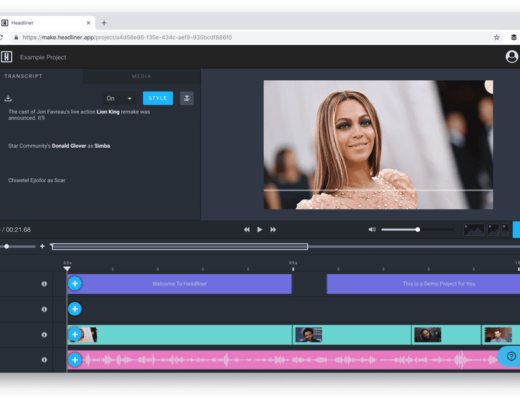This screenshot has width=520, height=400.
Task: Open info for the empty second track
Action: [x=44, y=309]
